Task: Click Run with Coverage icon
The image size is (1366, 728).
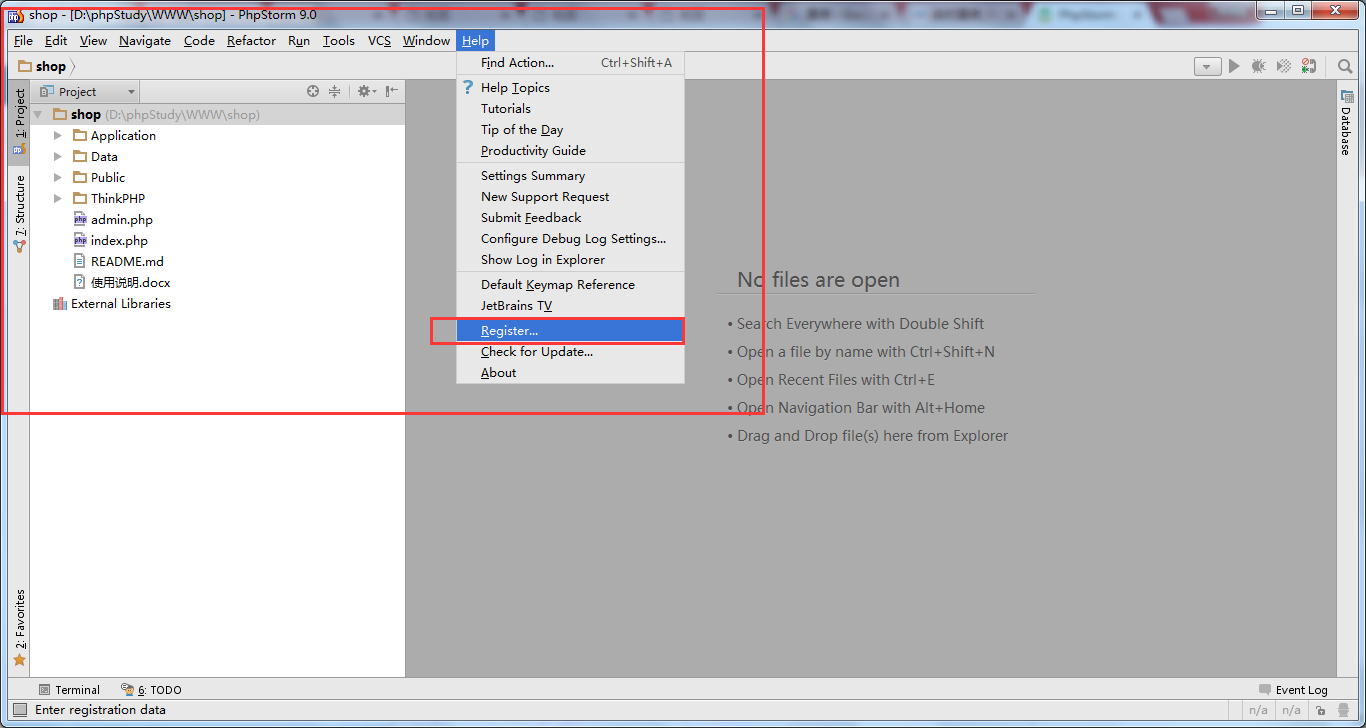Action: (1284, 66)
